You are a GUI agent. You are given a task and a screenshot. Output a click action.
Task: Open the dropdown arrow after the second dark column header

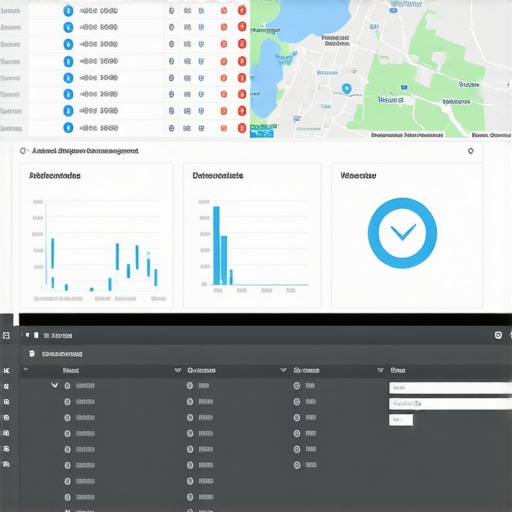pyautogui.click(x=283, y=370)
